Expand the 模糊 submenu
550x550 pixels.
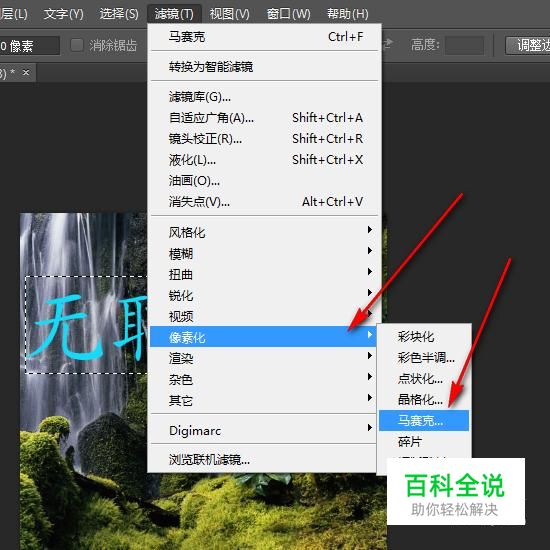coord(263,253)
